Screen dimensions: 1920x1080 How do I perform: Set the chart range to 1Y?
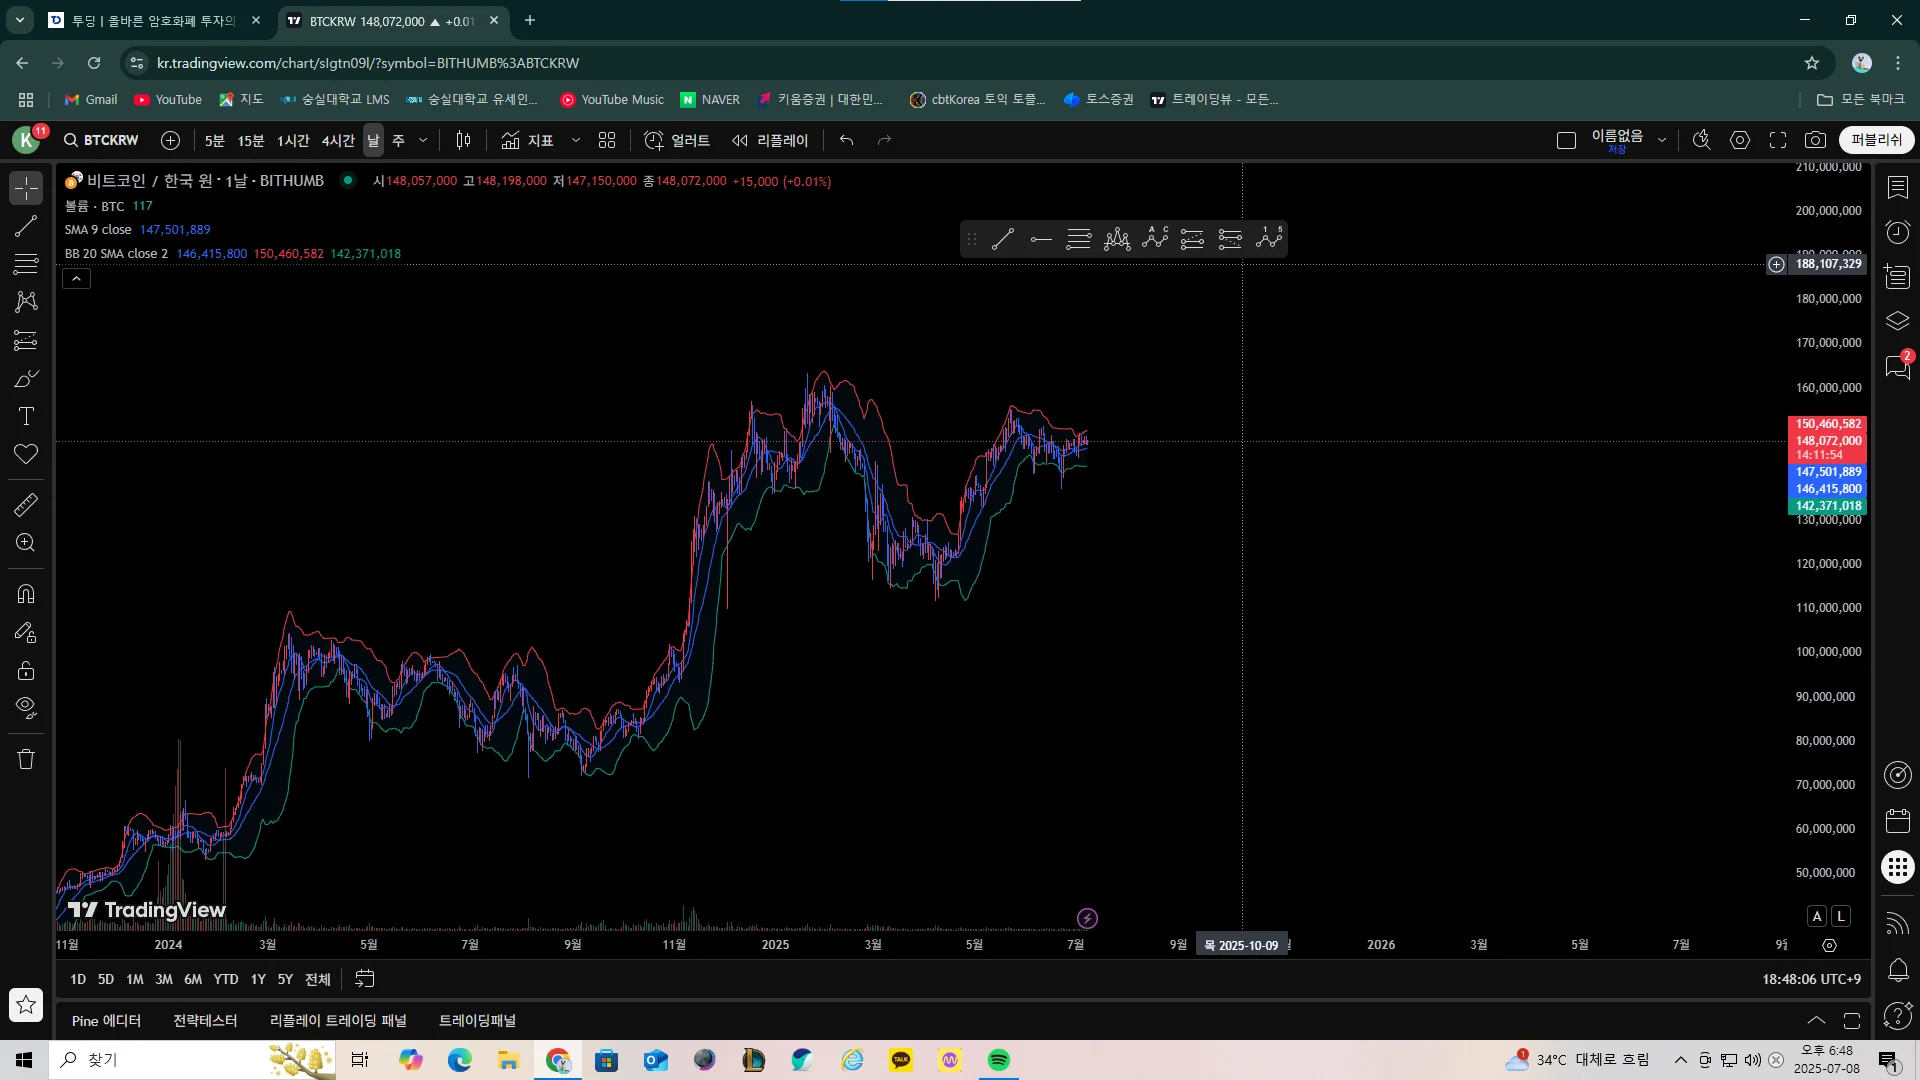[258, 979]
